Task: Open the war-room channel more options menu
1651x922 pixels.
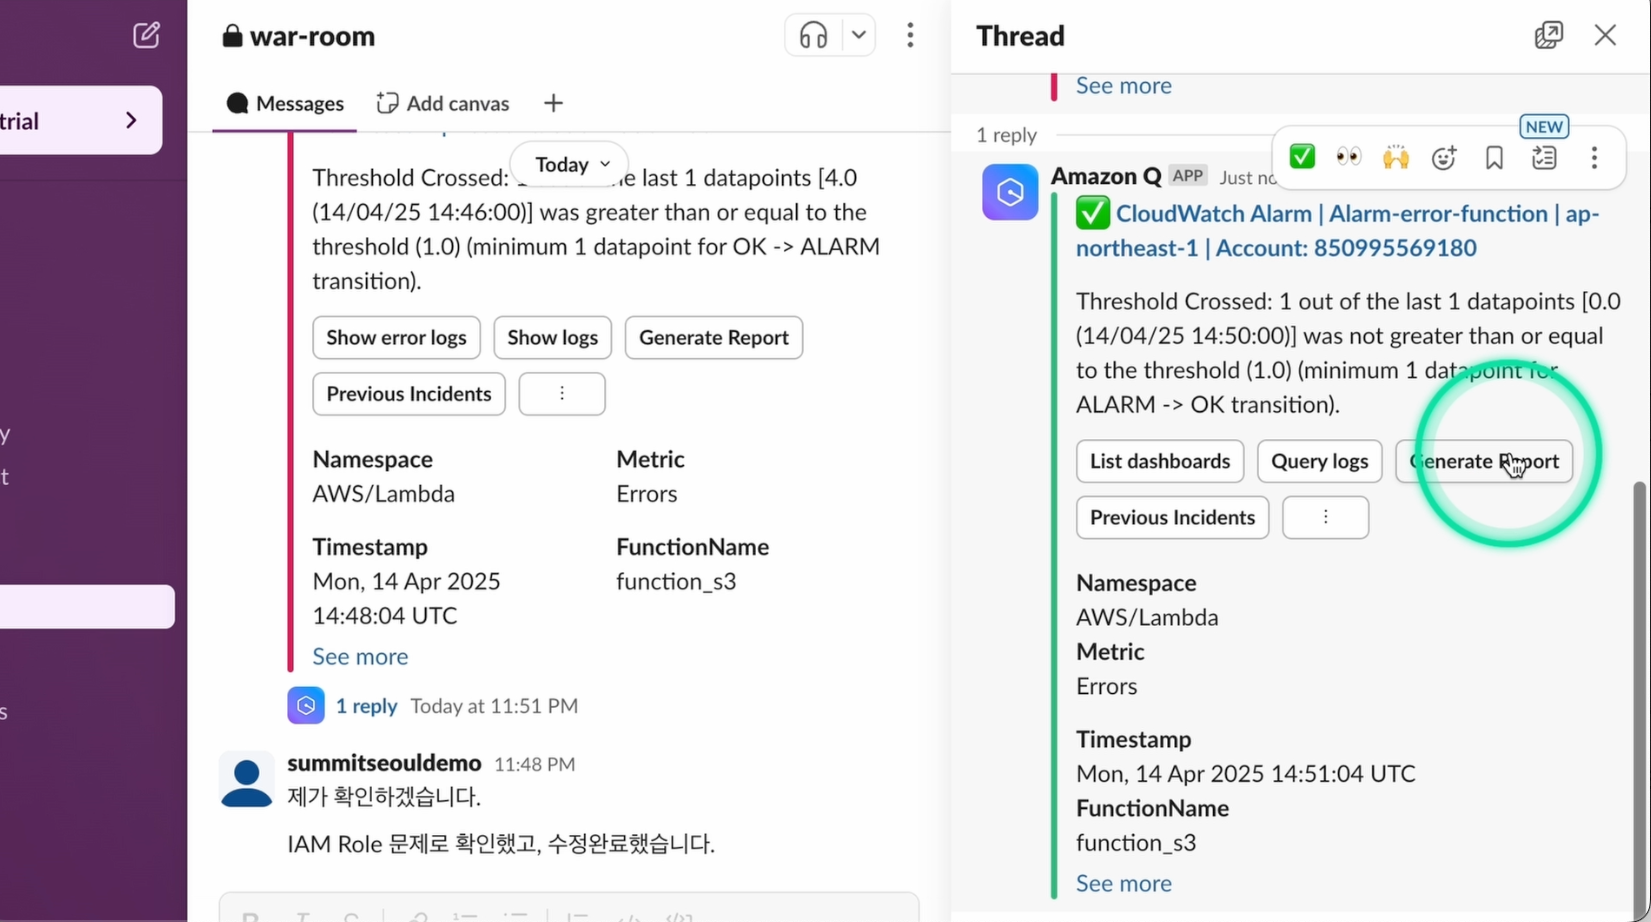Action: coord(910,36)
